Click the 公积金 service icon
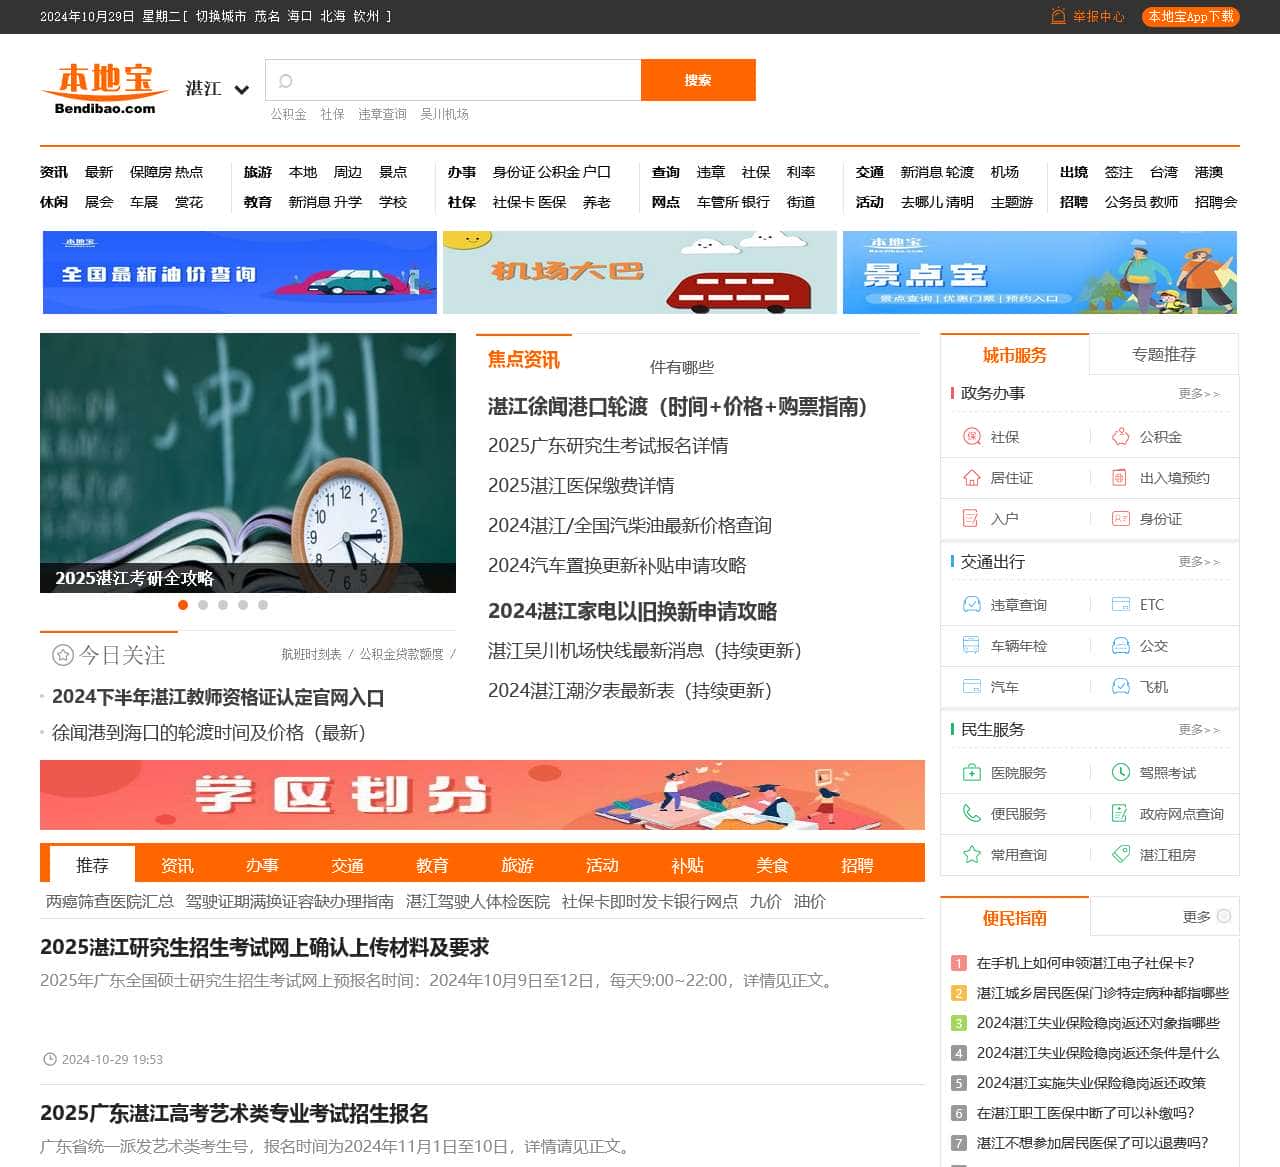Screen dimensions: 1280x1167 point(1121,436)
